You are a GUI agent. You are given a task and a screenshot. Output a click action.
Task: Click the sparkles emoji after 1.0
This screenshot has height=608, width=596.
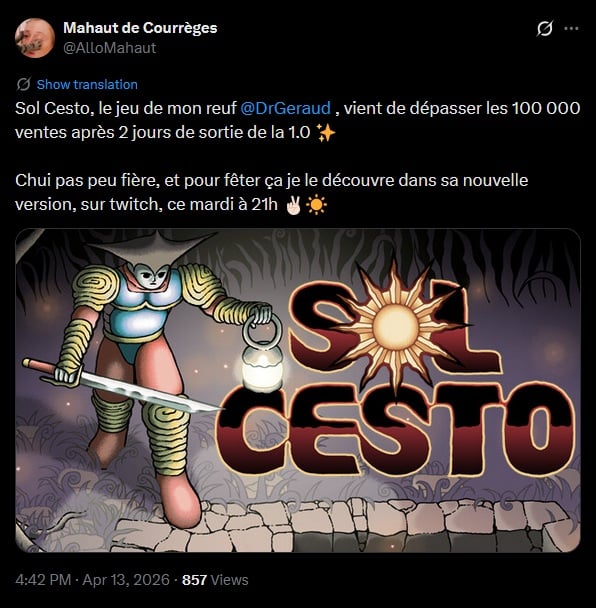click(x=326, y=133)
